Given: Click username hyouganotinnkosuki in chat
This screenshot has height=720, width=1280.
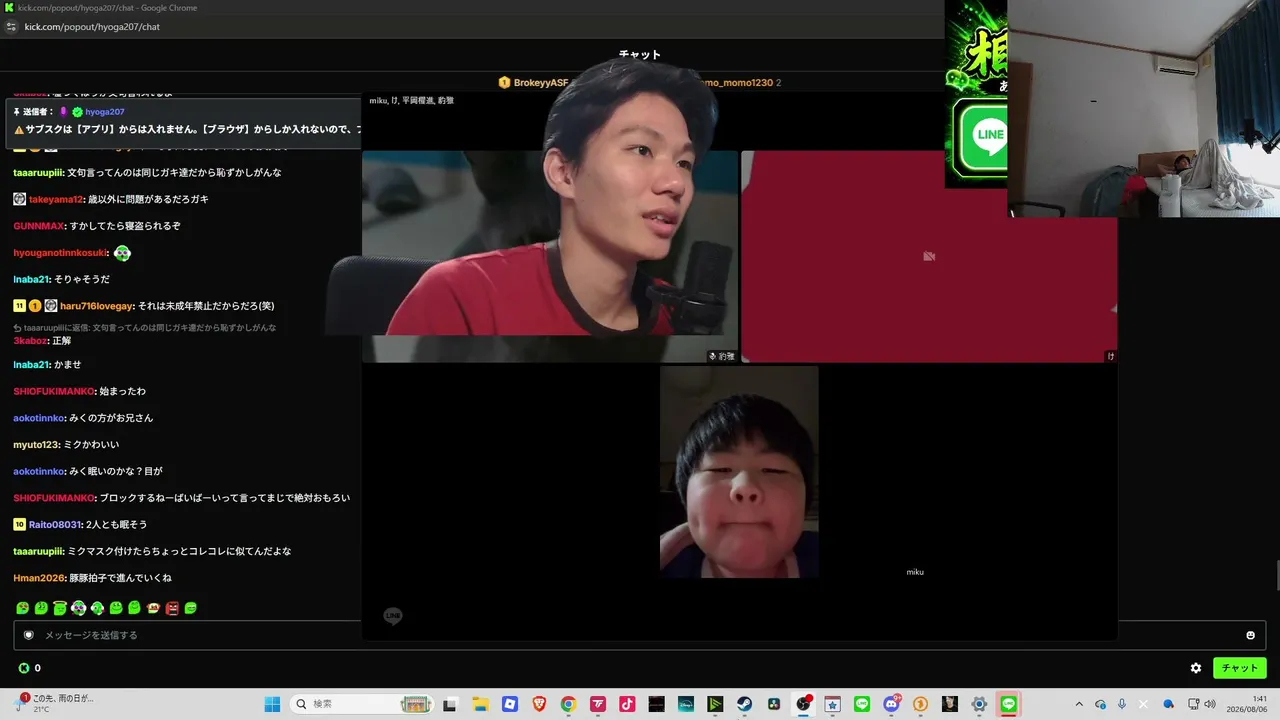Looking at the screenshot, I should (x=60, y=253).
